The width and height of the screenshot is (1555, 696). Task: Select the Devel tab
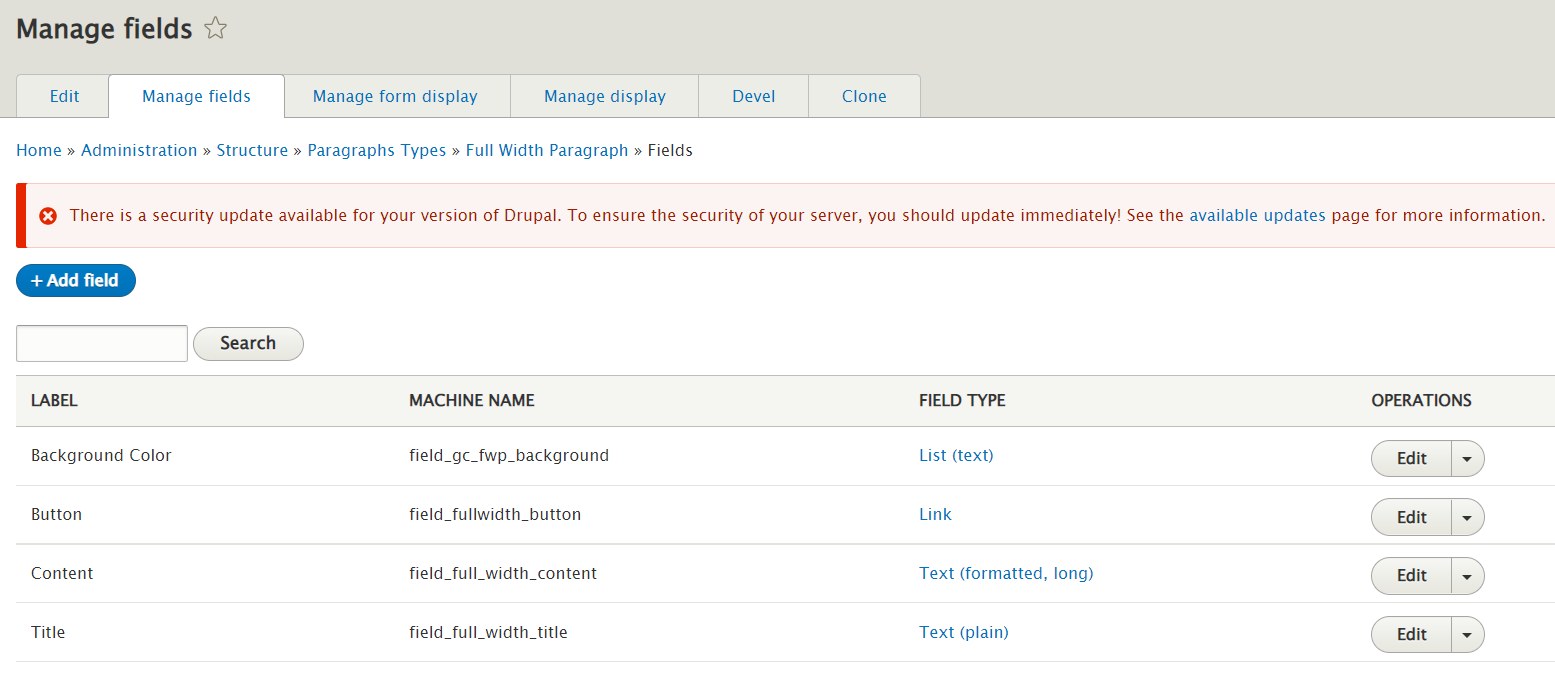click(753, 96)
